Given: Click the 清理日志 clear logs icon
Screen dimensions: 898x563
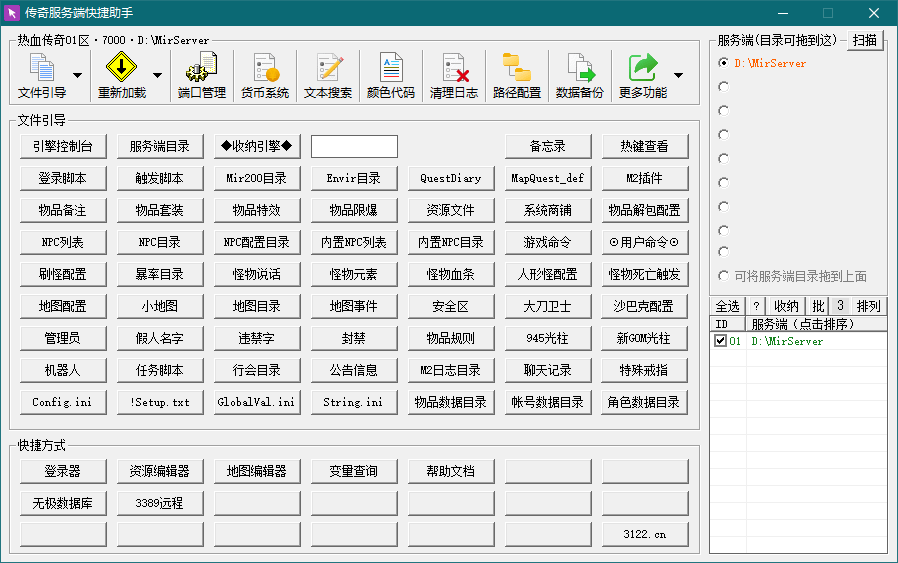Looking at the screenshot, I should pos(453,76).
